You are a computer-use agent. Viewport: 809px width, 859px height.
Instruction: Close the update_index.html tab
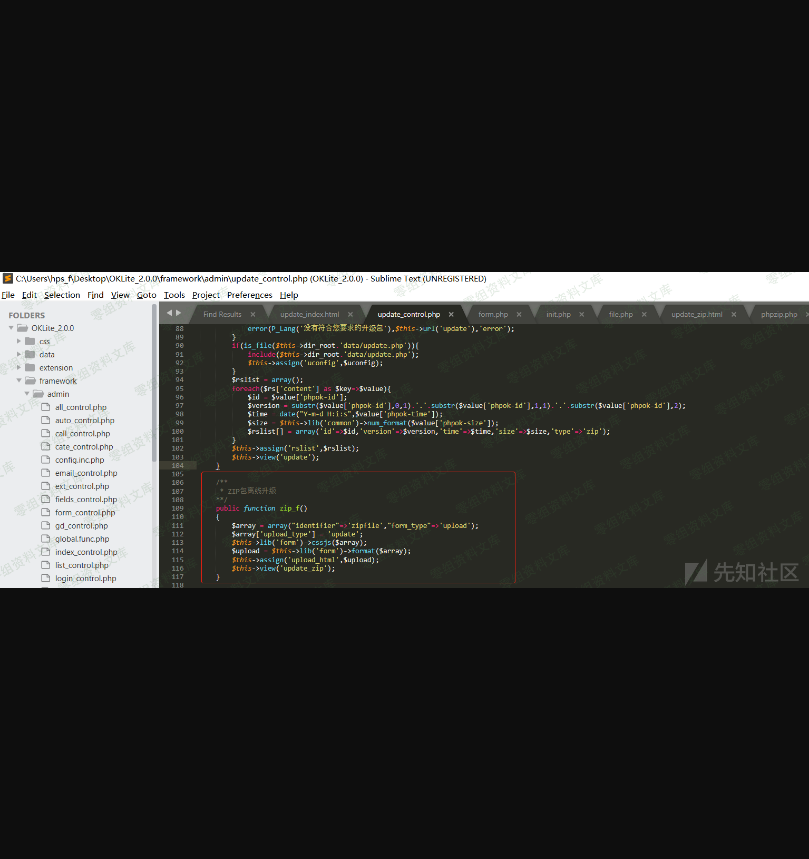click(x=350, y=315)
